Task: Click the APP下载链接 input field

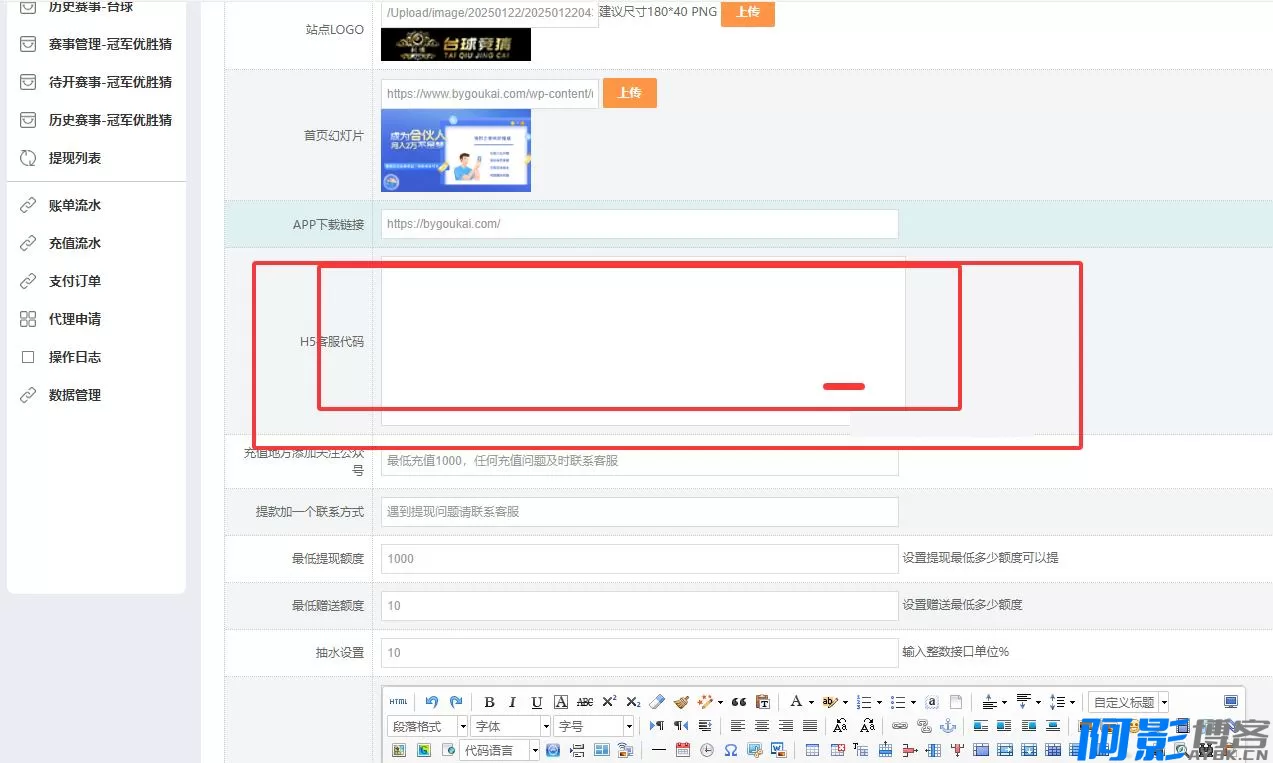Action: (x=639, y=224)
